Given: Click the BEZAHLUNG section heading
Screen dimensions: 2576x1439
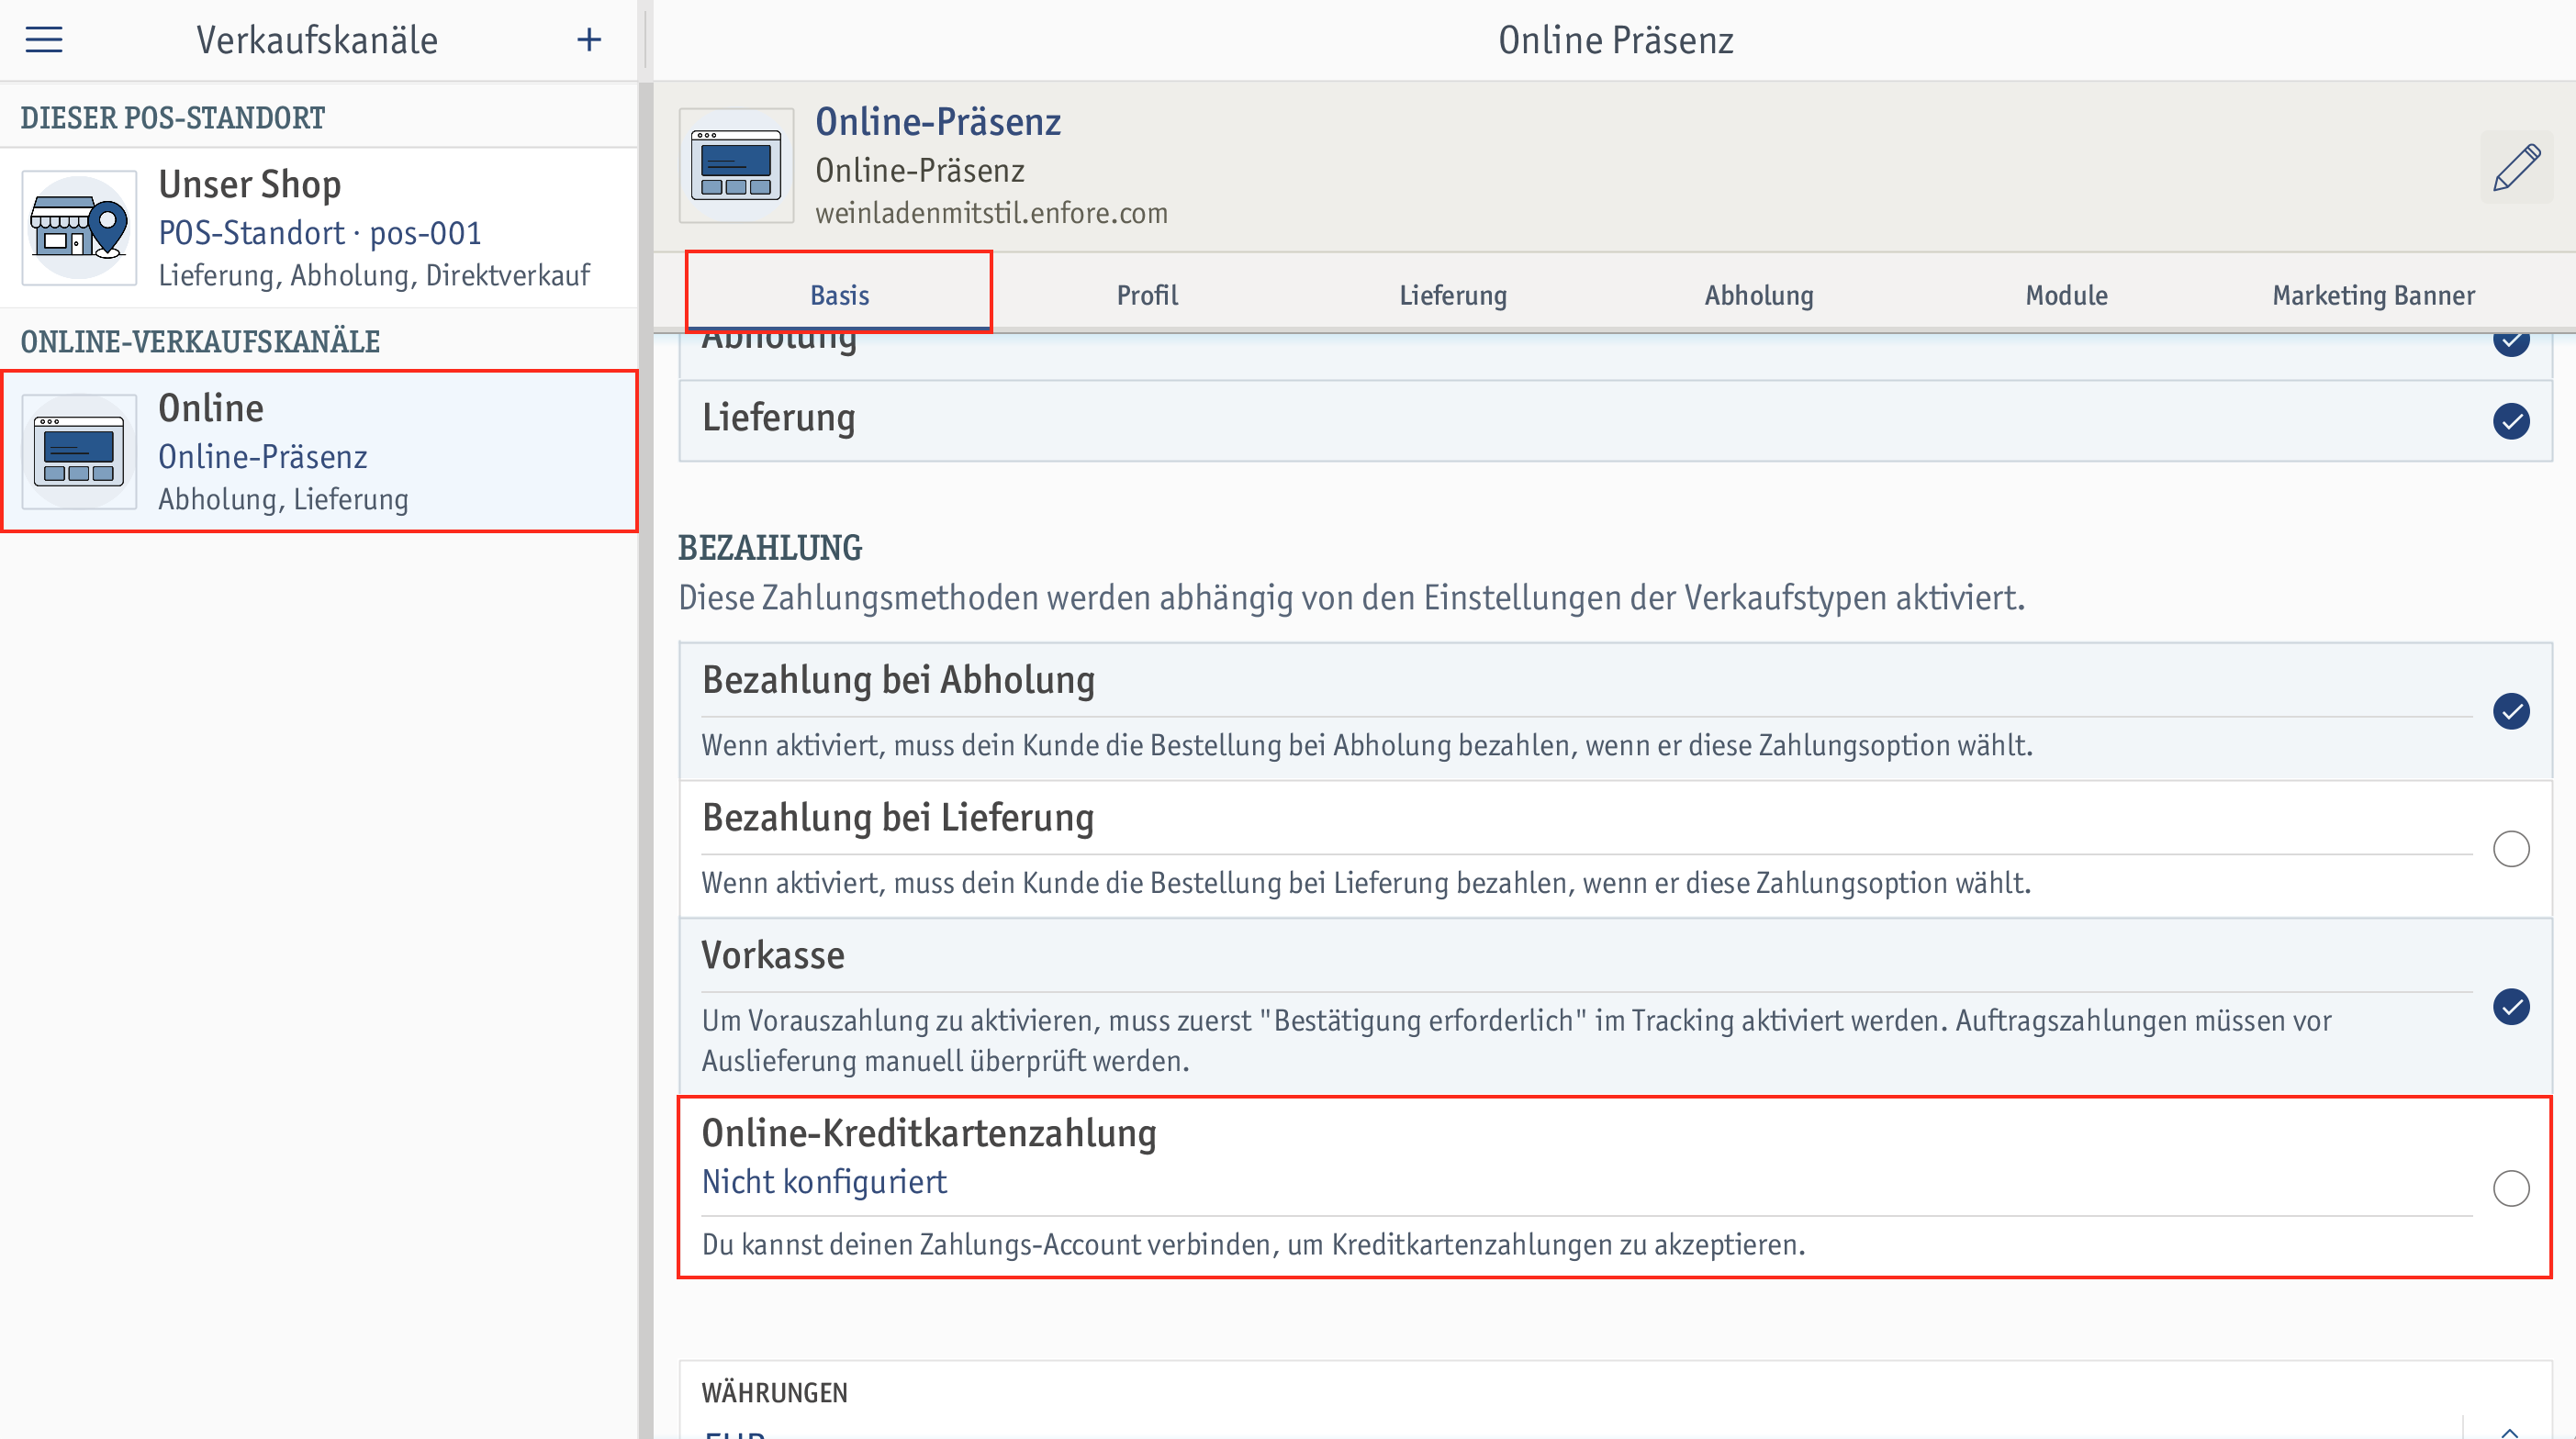Looking at the screenshot, I should click(x=770, y=548).
